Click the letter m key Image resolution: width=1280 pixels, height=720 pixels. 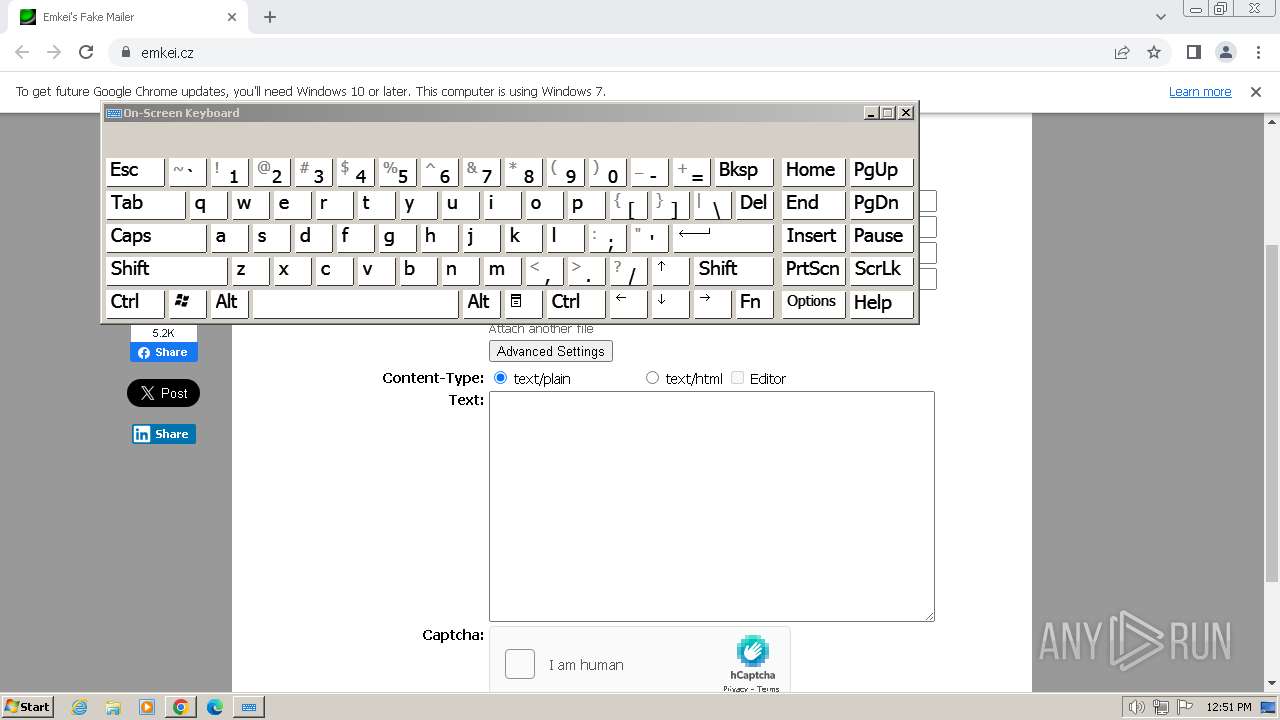502,269
